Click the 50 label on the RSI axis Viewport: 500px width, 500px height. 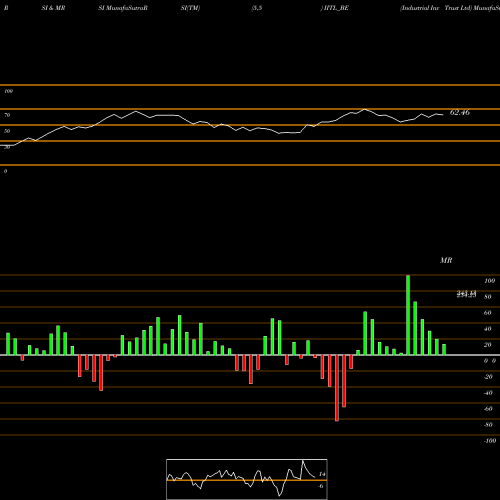[x=7, y=131]
